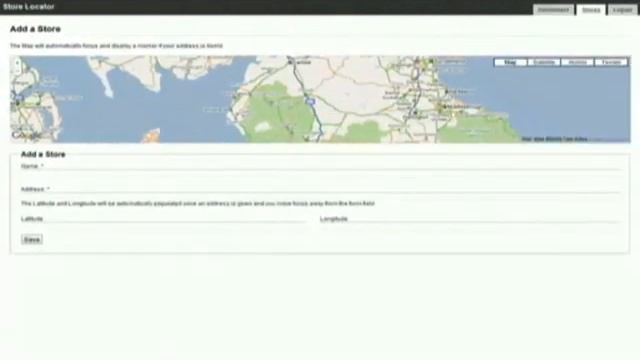
Task: Switch map to Hybrid view
Action: click(577, 62)
